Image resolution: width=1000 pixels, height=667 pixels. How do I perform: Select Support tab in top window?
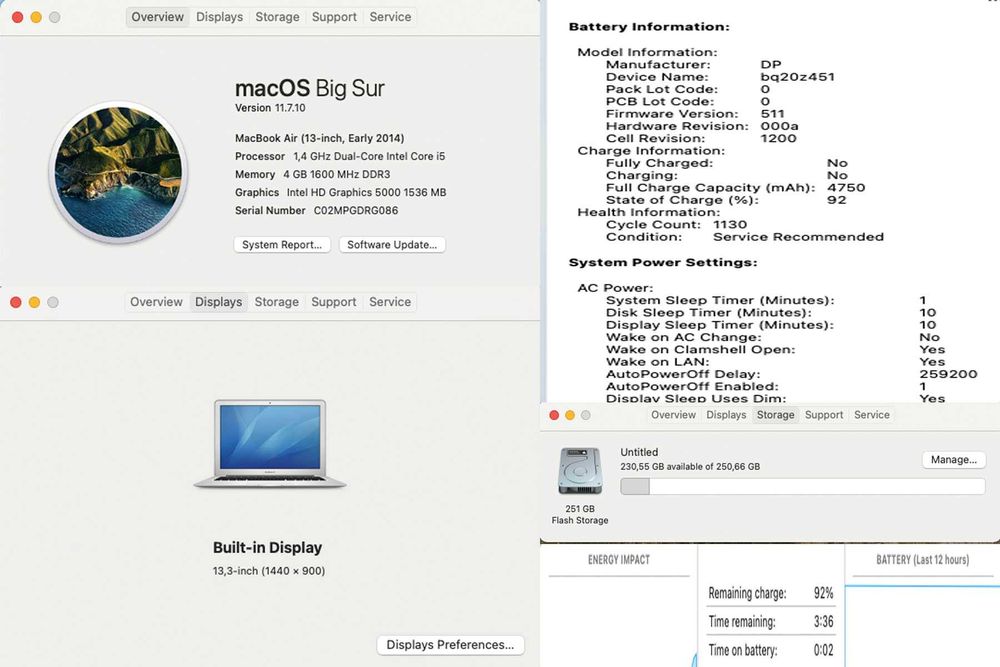(334, 17)
